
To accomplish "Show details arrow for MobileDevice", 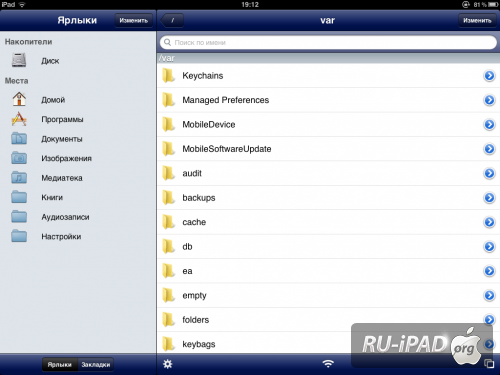I will click(x=489, y=124).
